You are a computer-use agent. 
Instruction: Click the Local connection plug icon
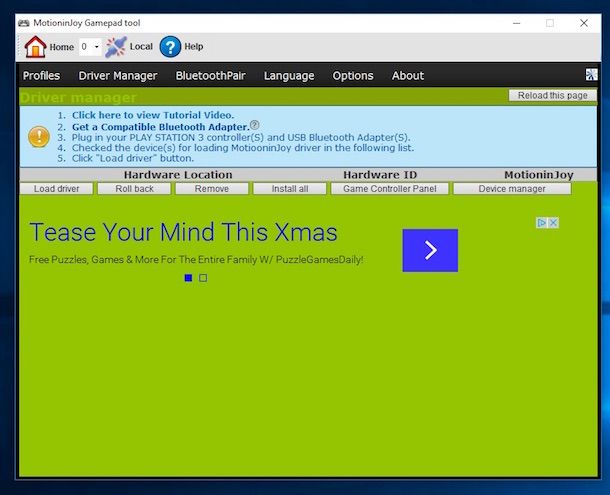(x=116, y=47)
